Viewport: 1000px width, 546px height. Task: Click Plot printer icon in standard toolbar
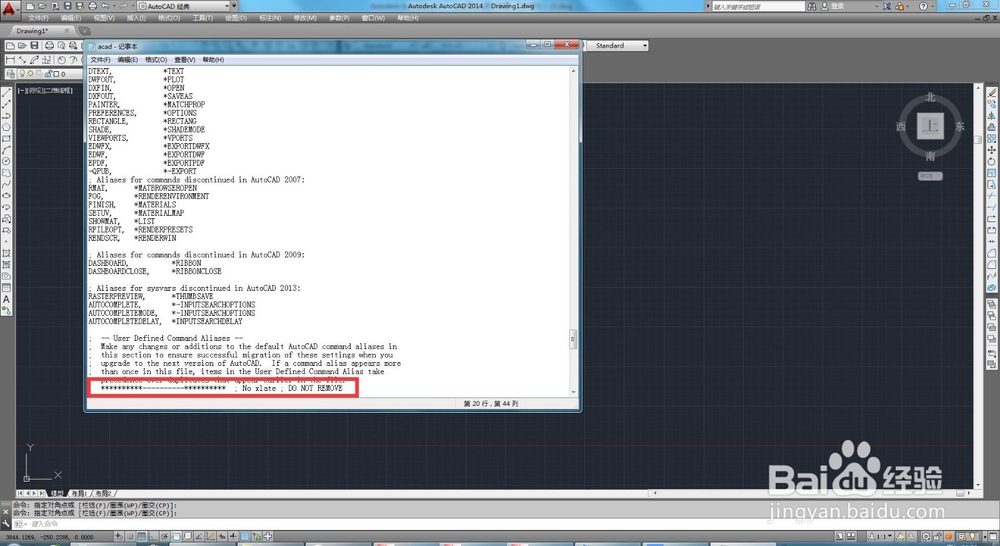coord(49,45)
